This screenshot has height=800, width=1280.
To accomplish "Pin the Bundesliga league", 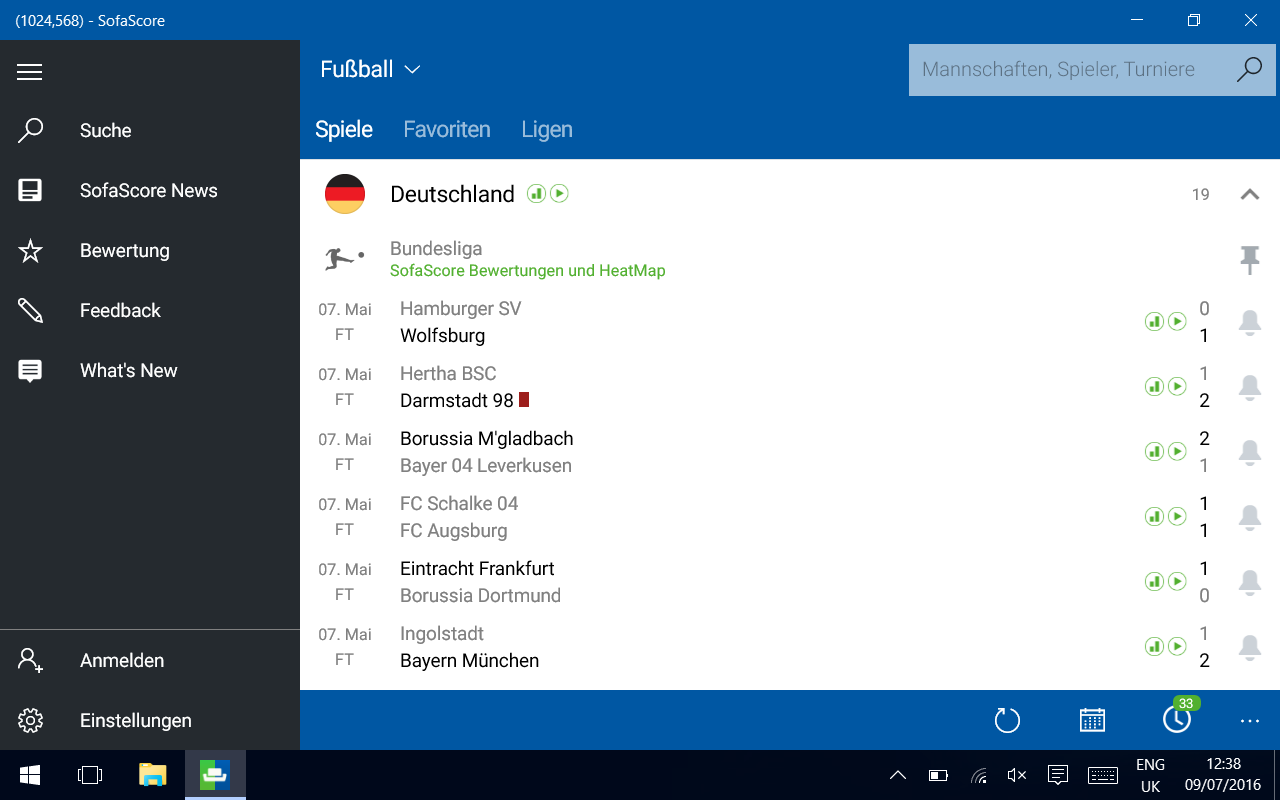I will point(1249,259).
